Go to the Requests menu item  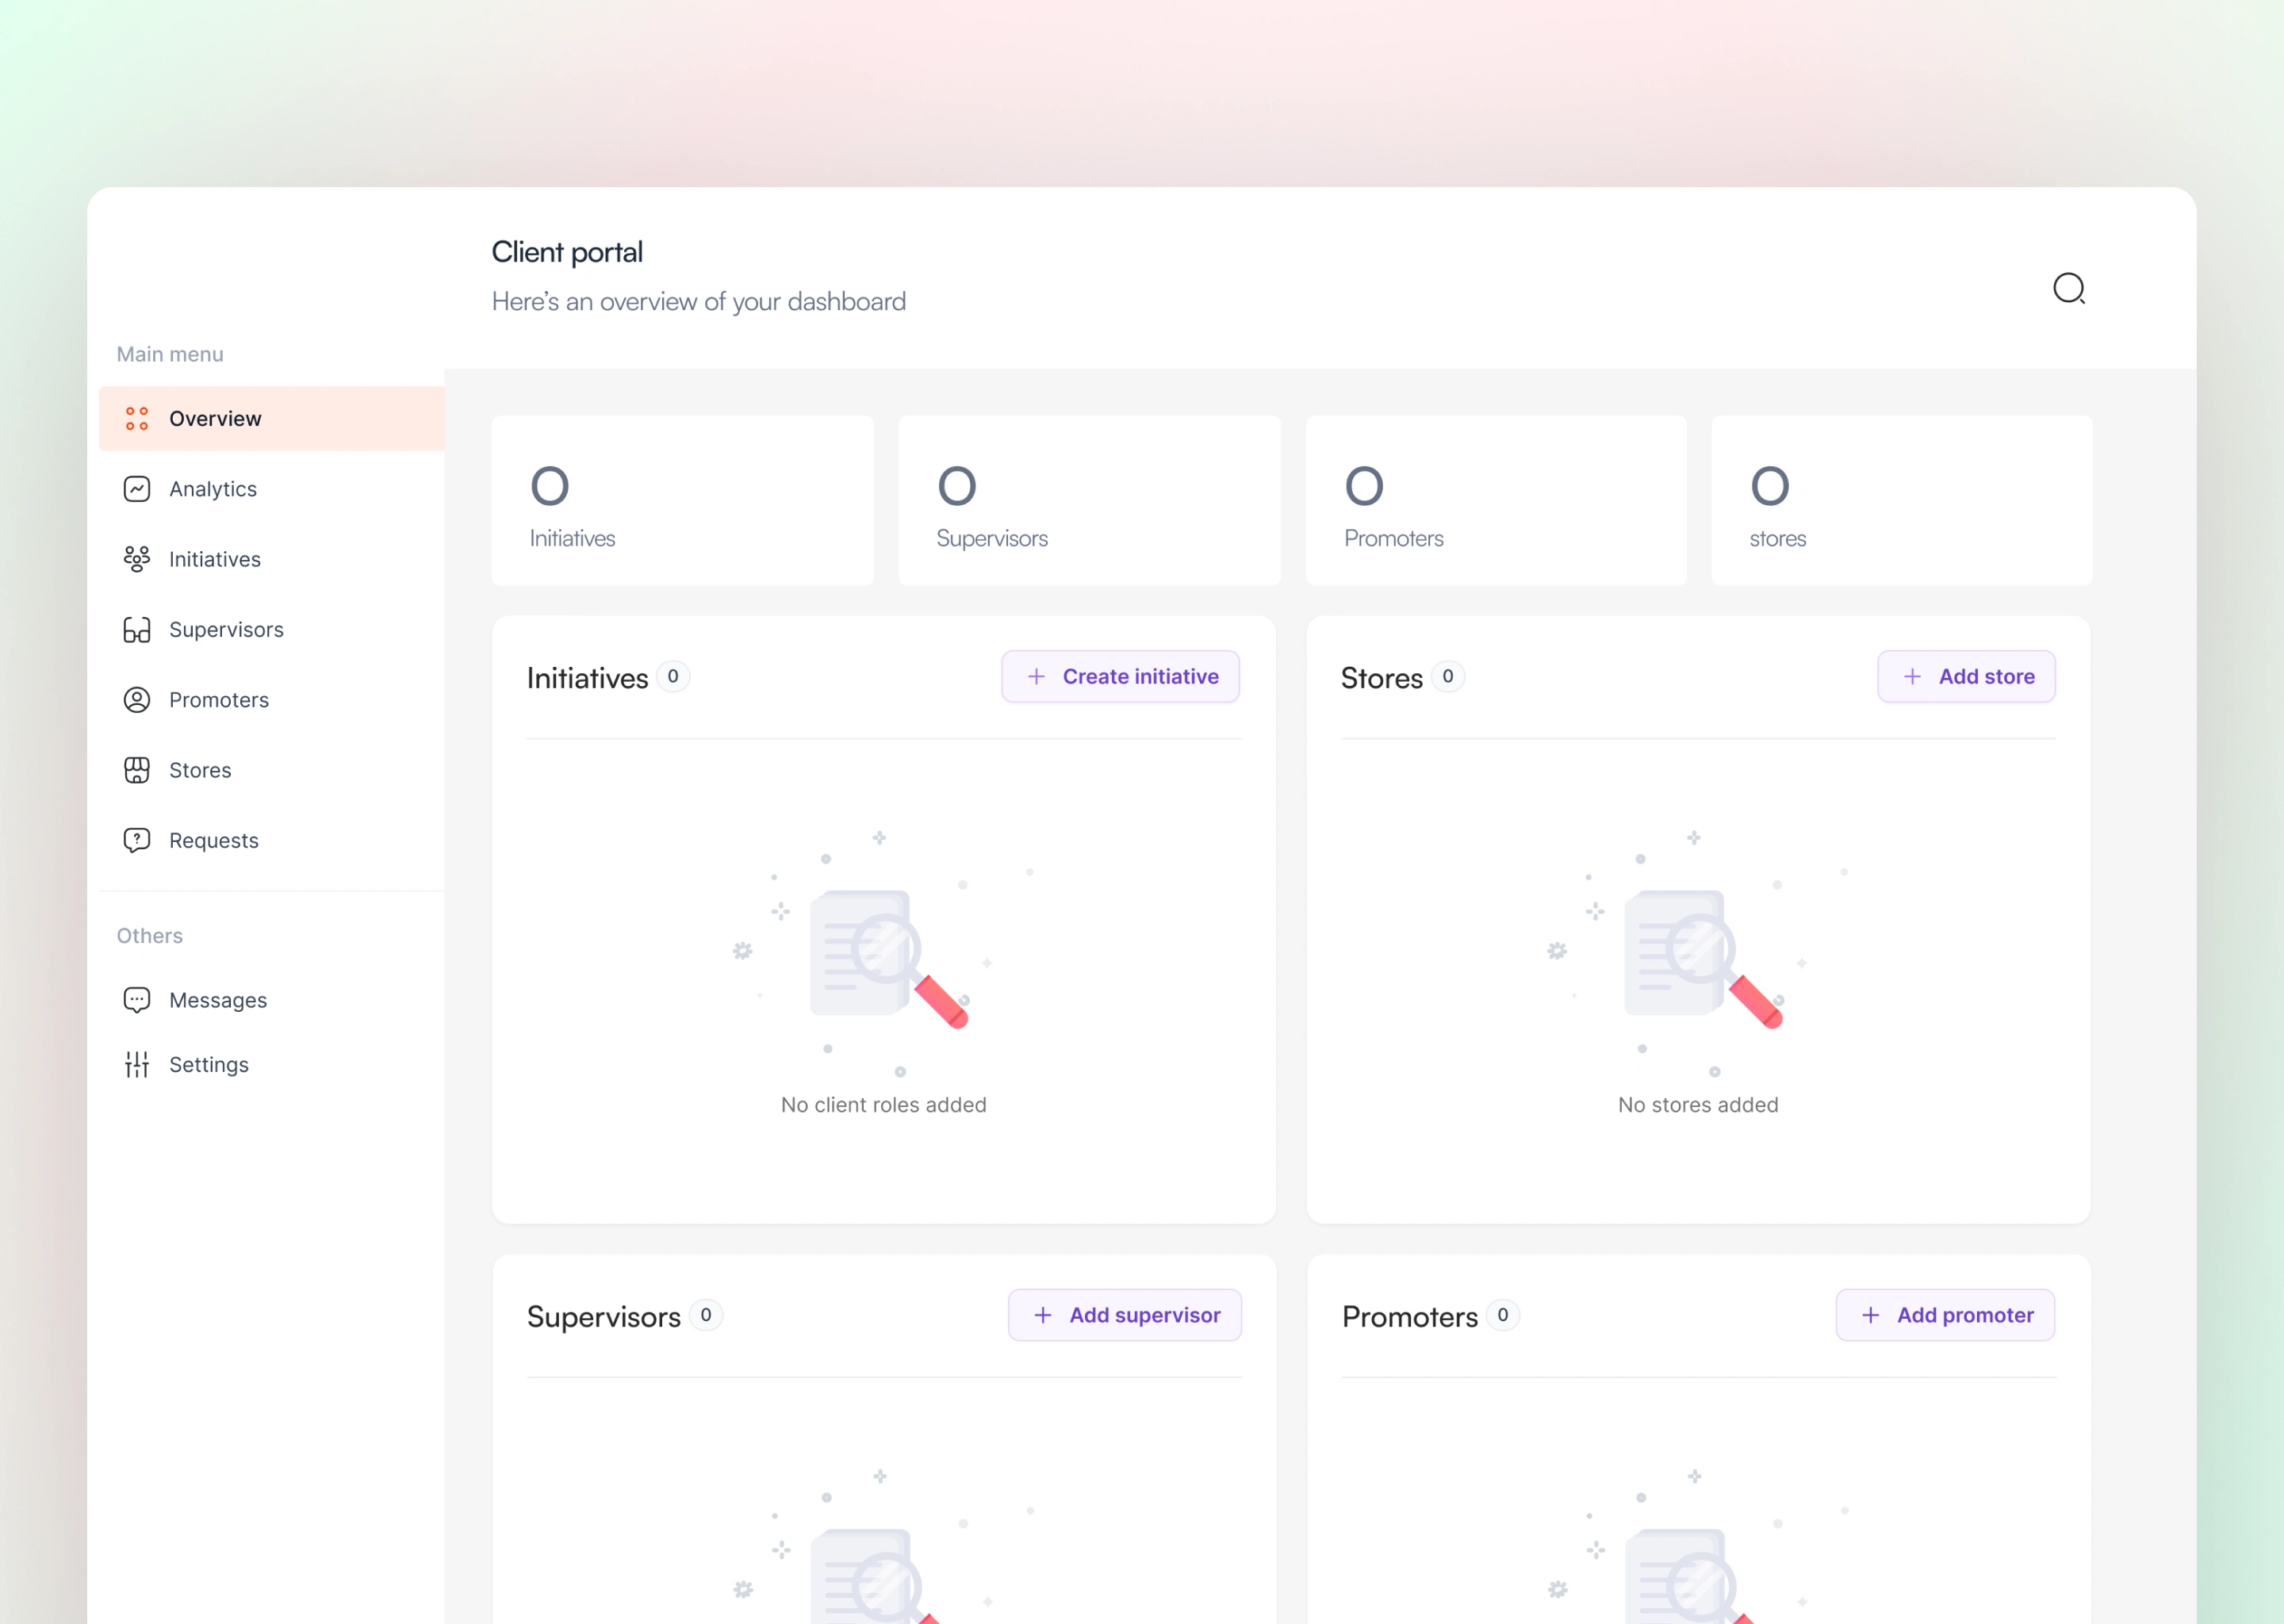pos(214,841)
